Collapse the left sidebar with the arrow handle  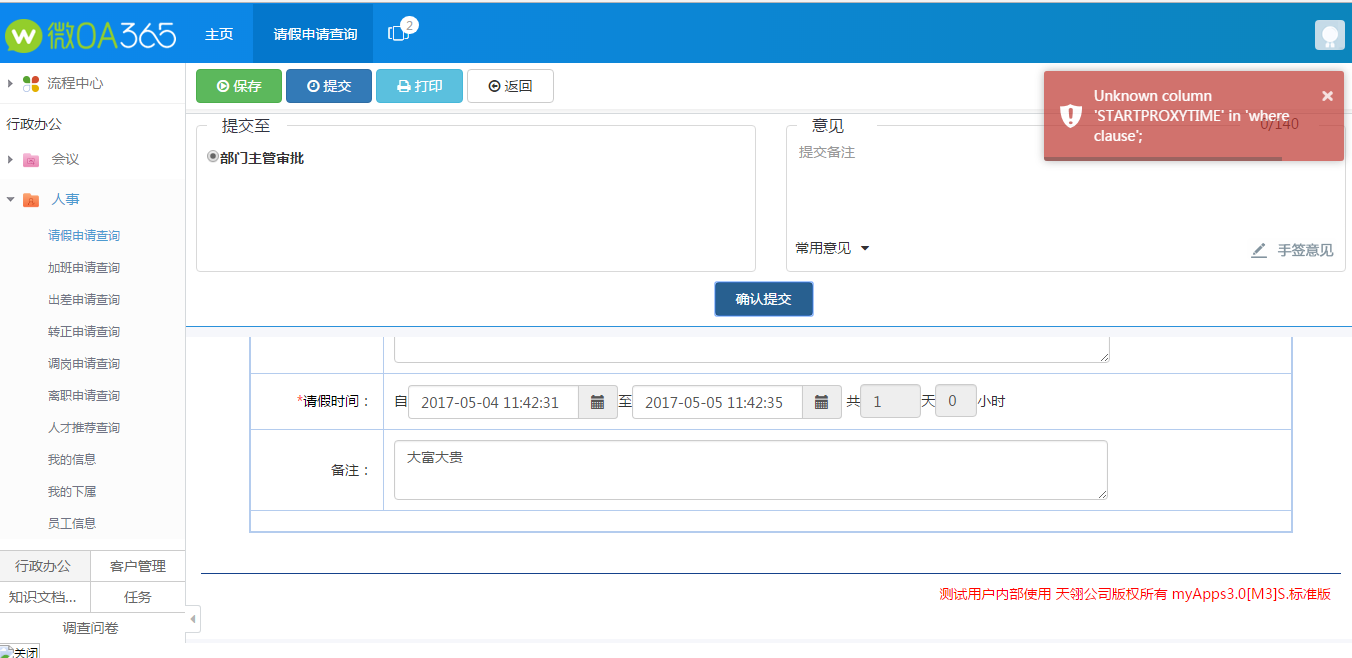pyautogui.click(x=193, y=619)
